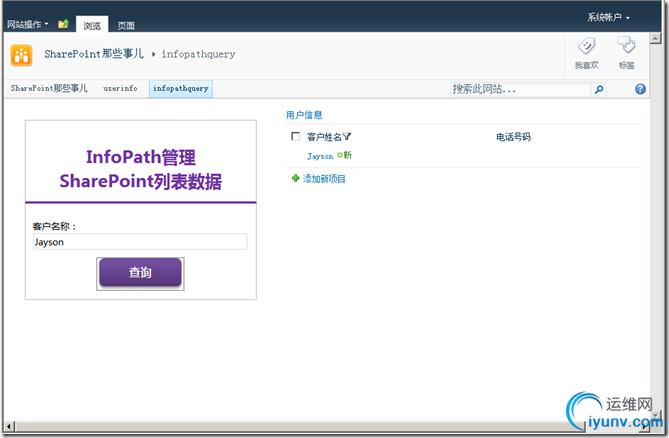Open help with the blue question mark icon

pos(640,89)
